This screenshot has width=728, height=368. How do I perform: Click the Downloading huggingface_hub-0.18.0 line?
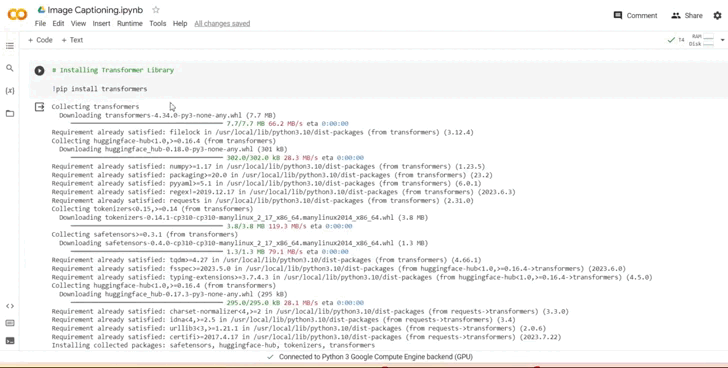pos(173,149)
